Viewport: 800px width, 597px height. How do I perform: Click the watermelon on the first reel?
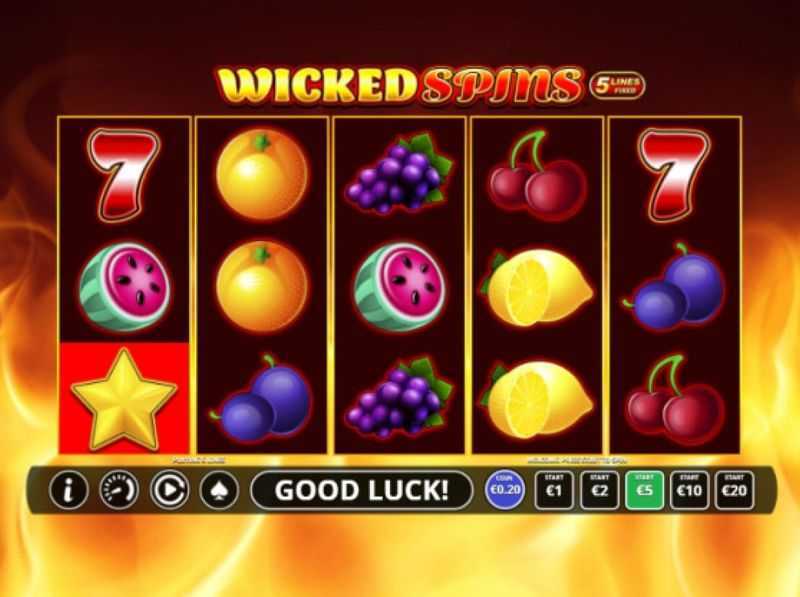[x=124, y=287]
